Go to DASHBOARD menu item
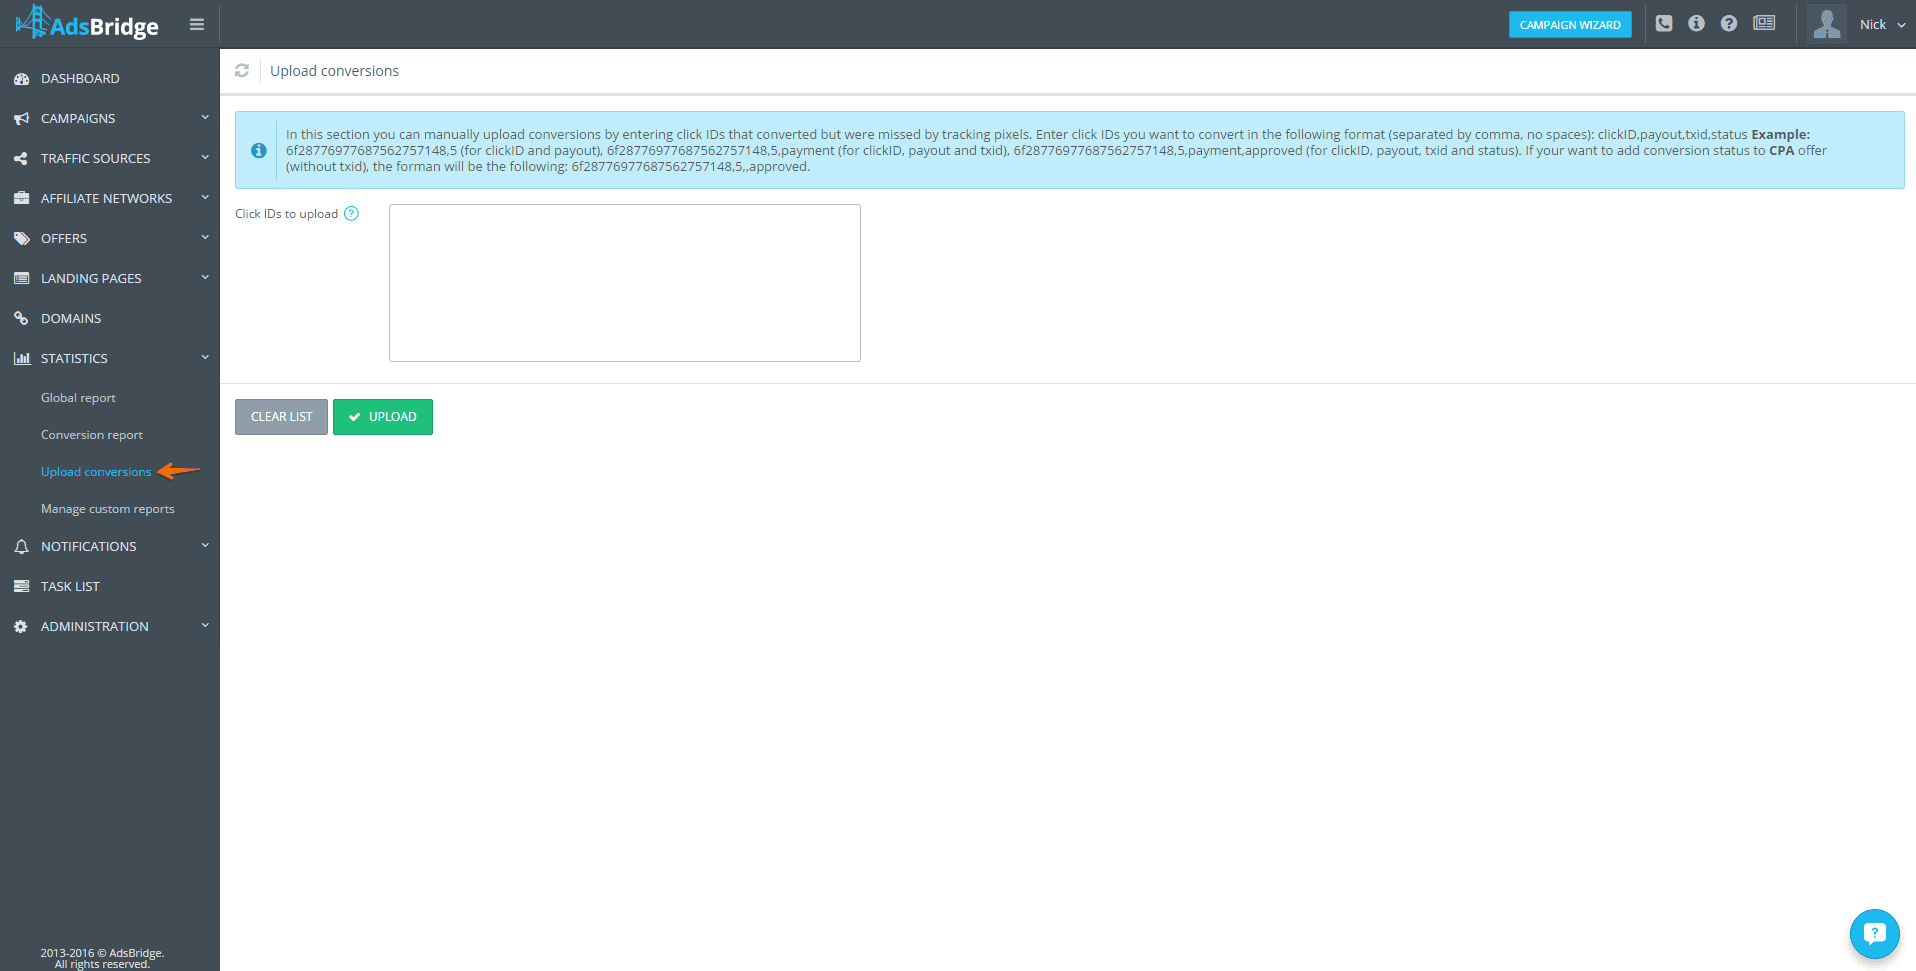Viewport: 1916px width, 971px height. 80,79
